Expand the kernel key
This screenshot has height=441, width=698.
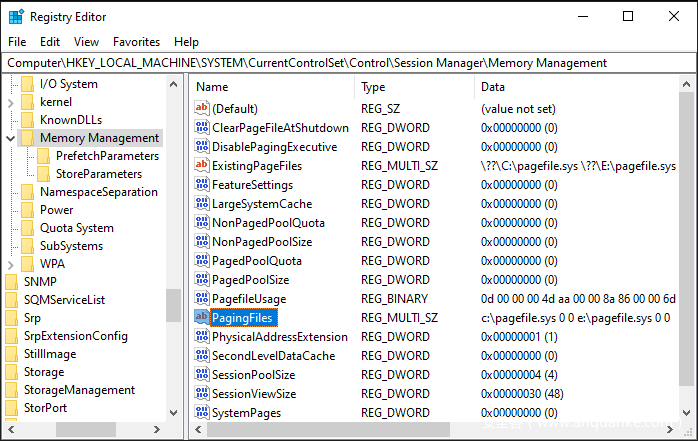(11, 102)
